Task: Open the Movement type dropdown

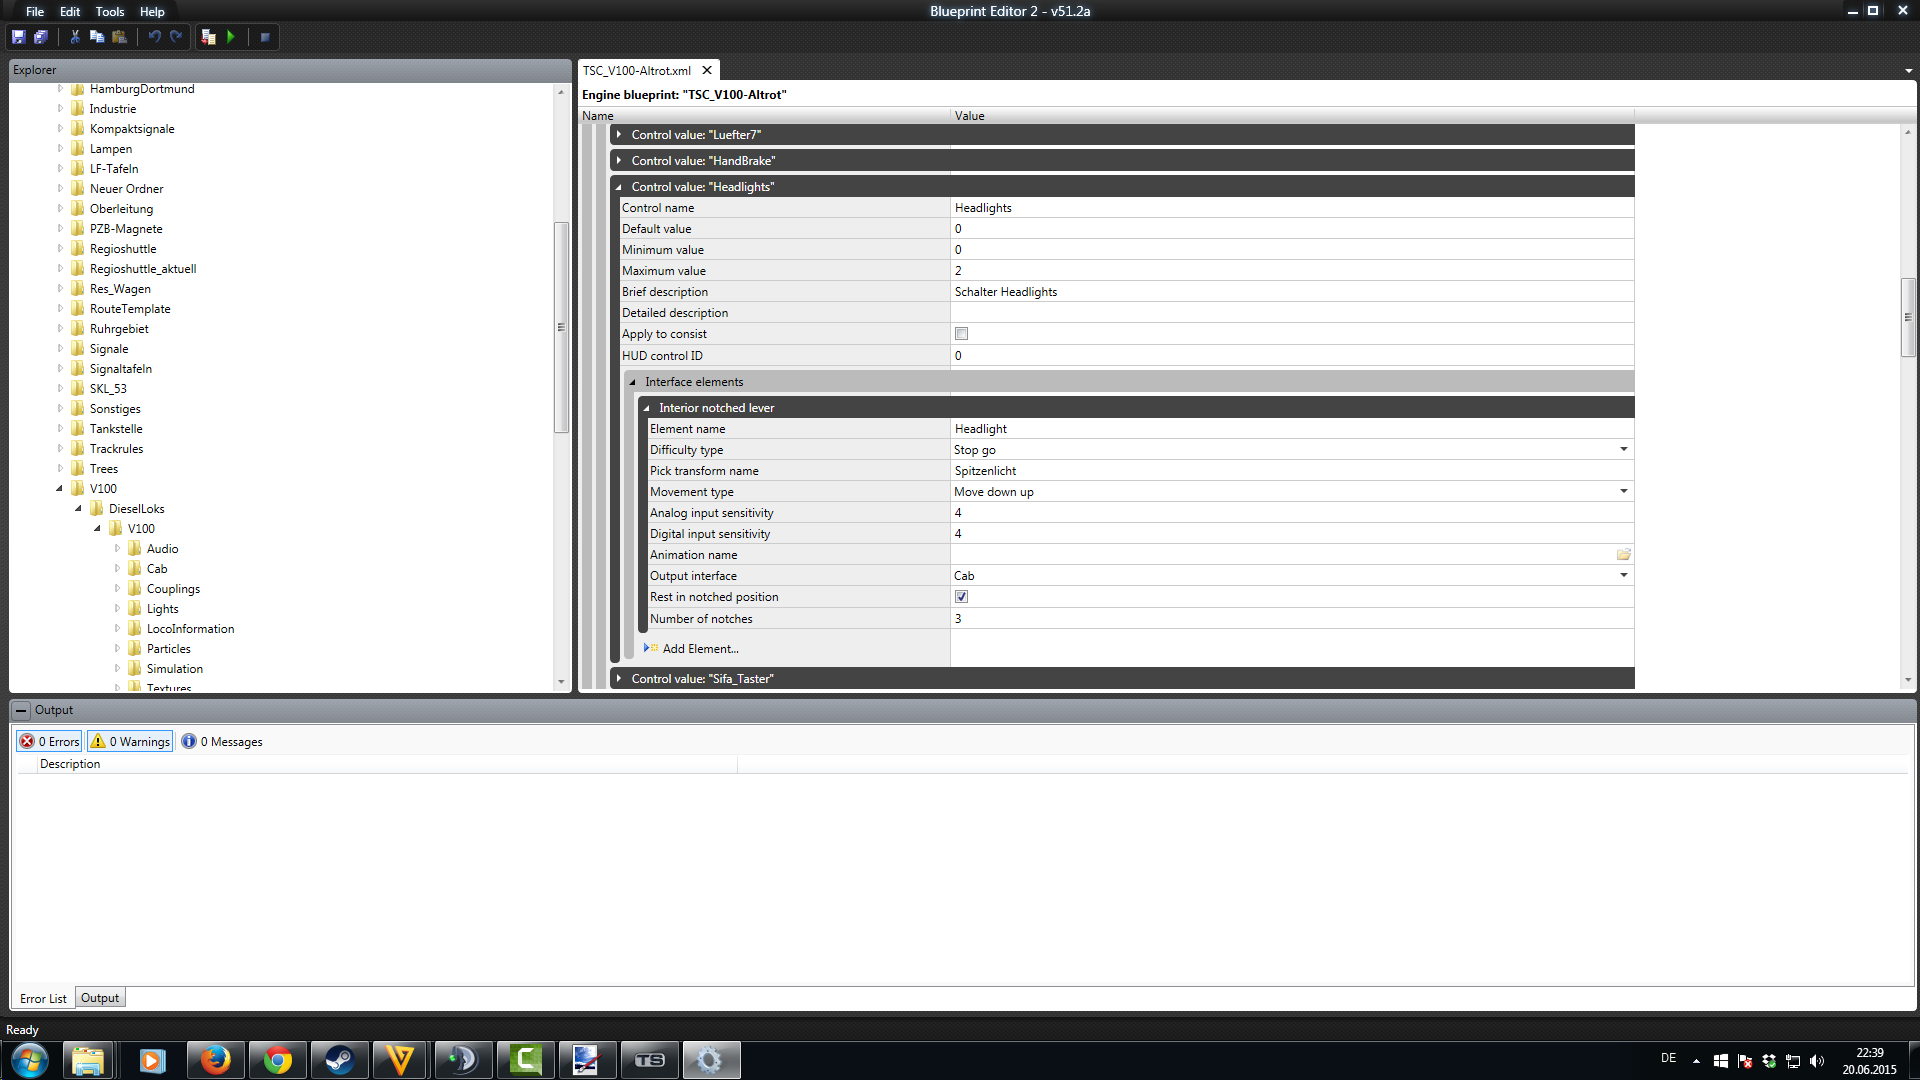Action: coord(1623,492)
